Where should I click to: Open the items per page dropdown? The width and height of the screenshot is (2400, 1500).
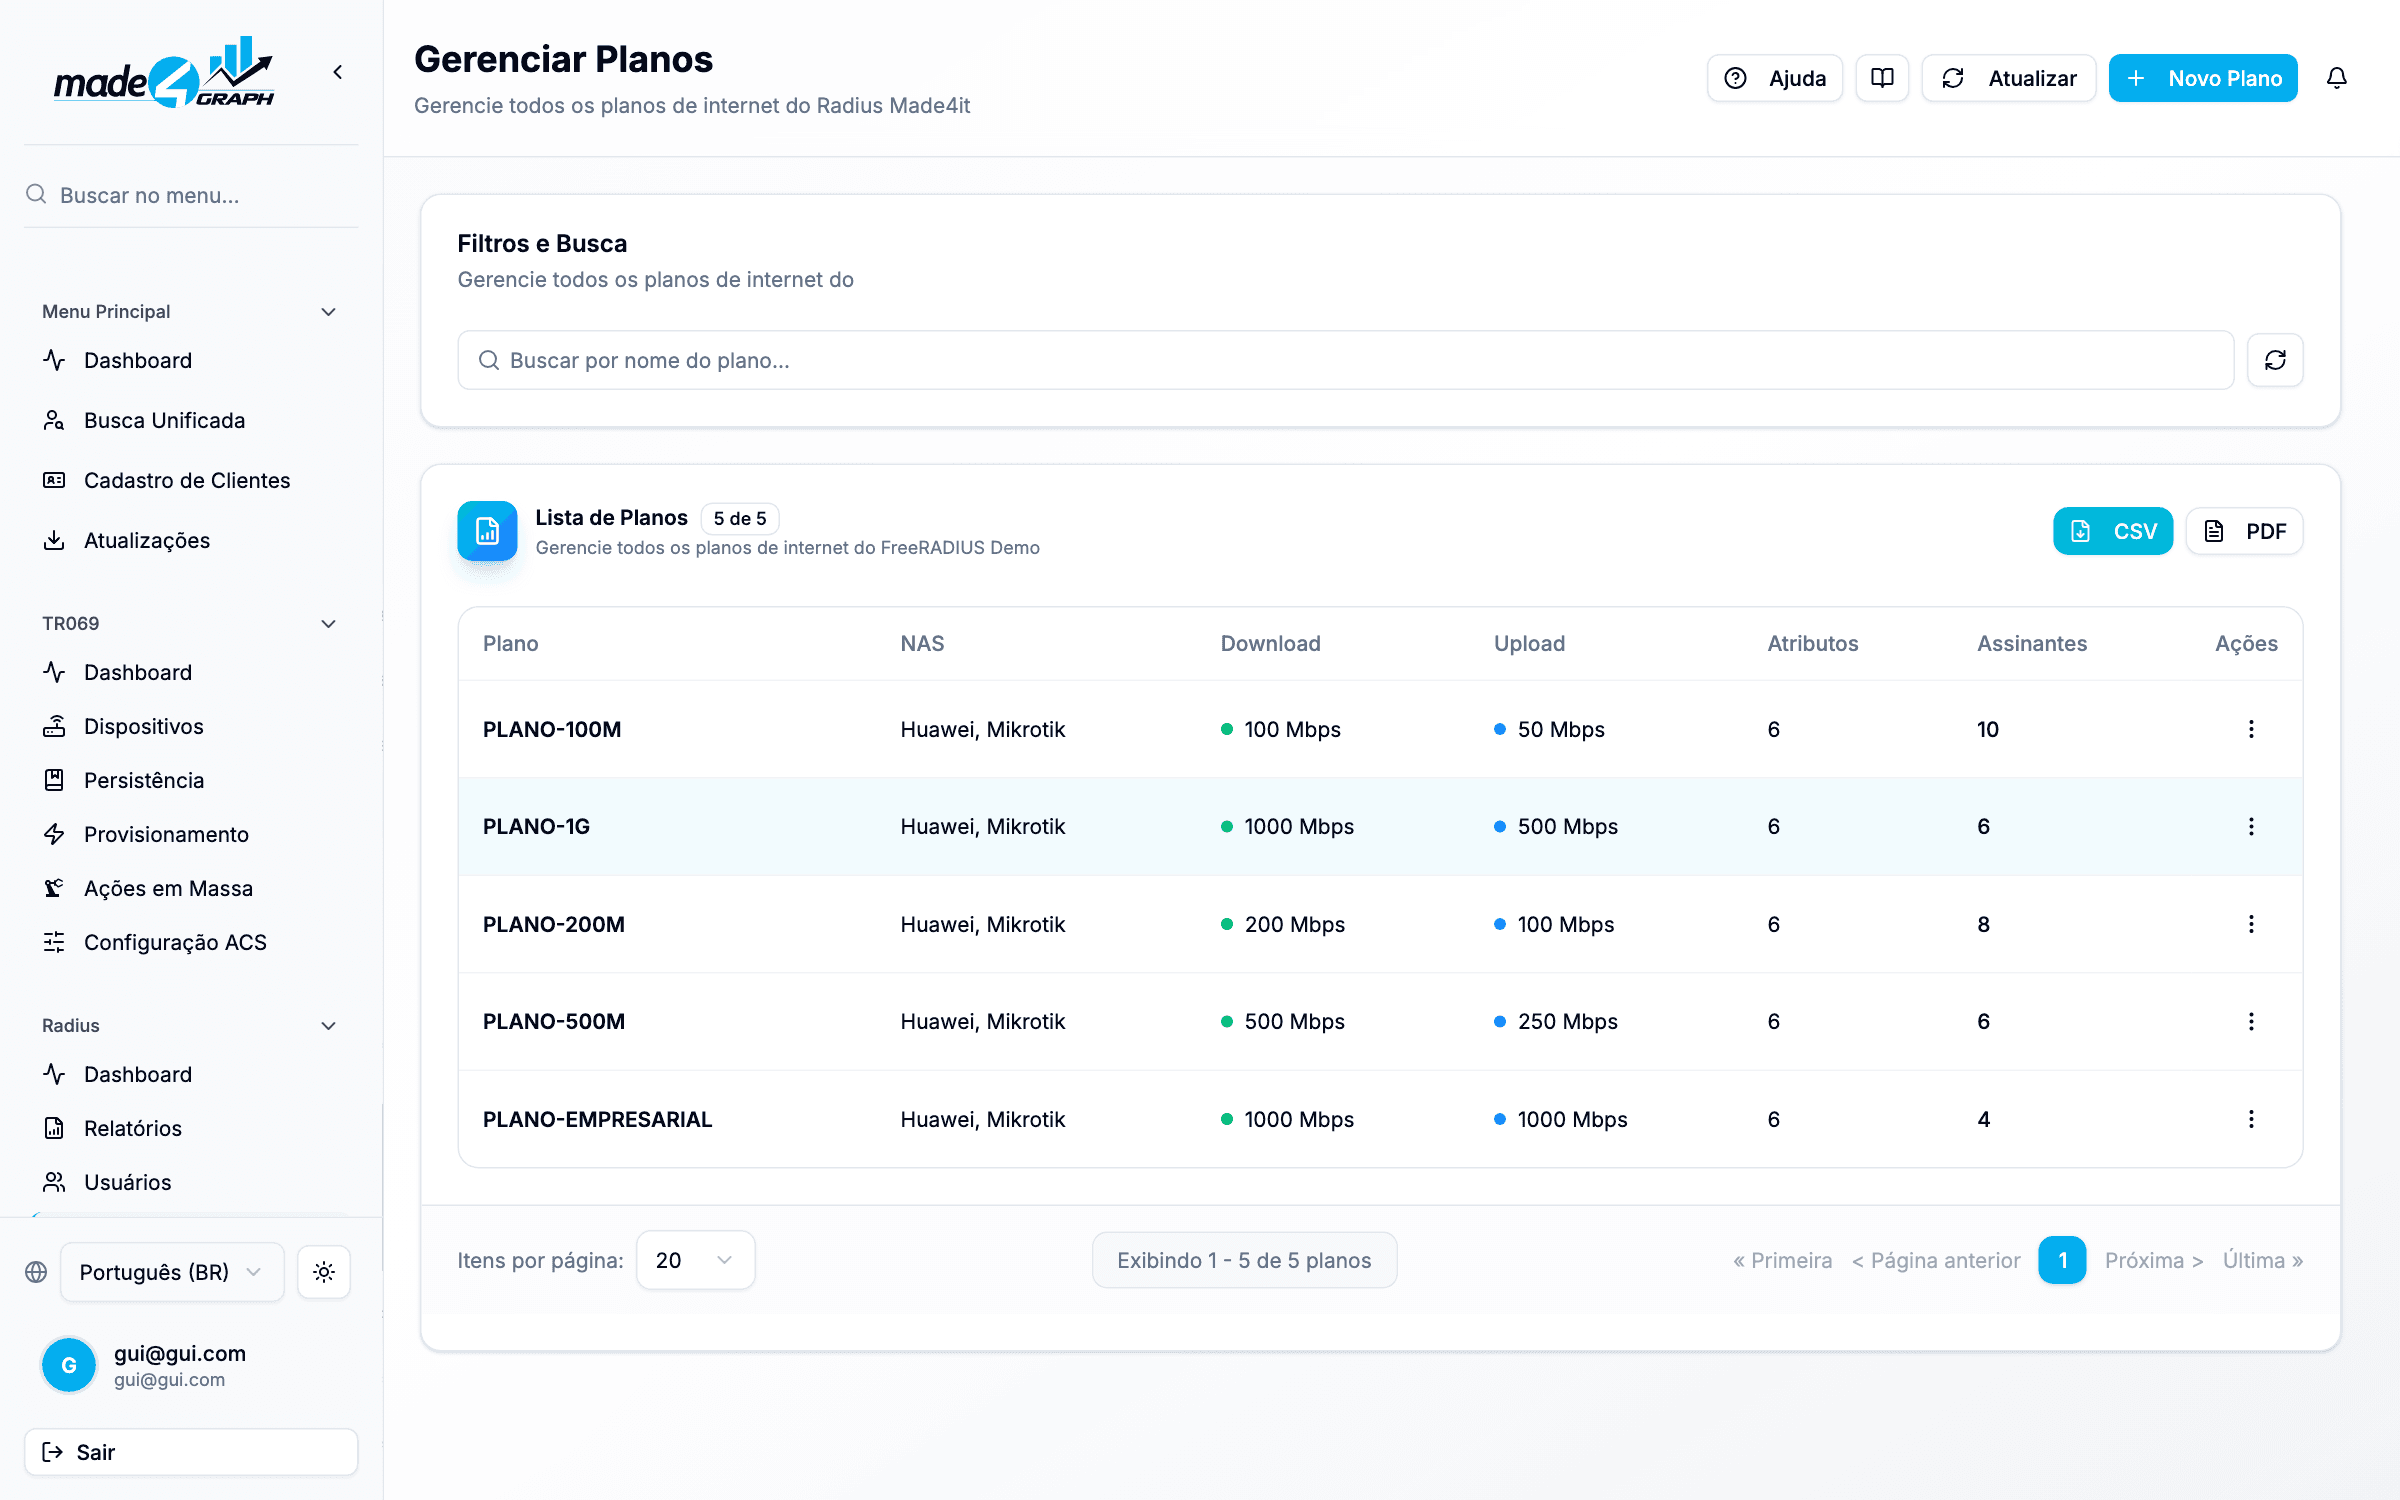pyautogui.click(x=695, y=1260)
